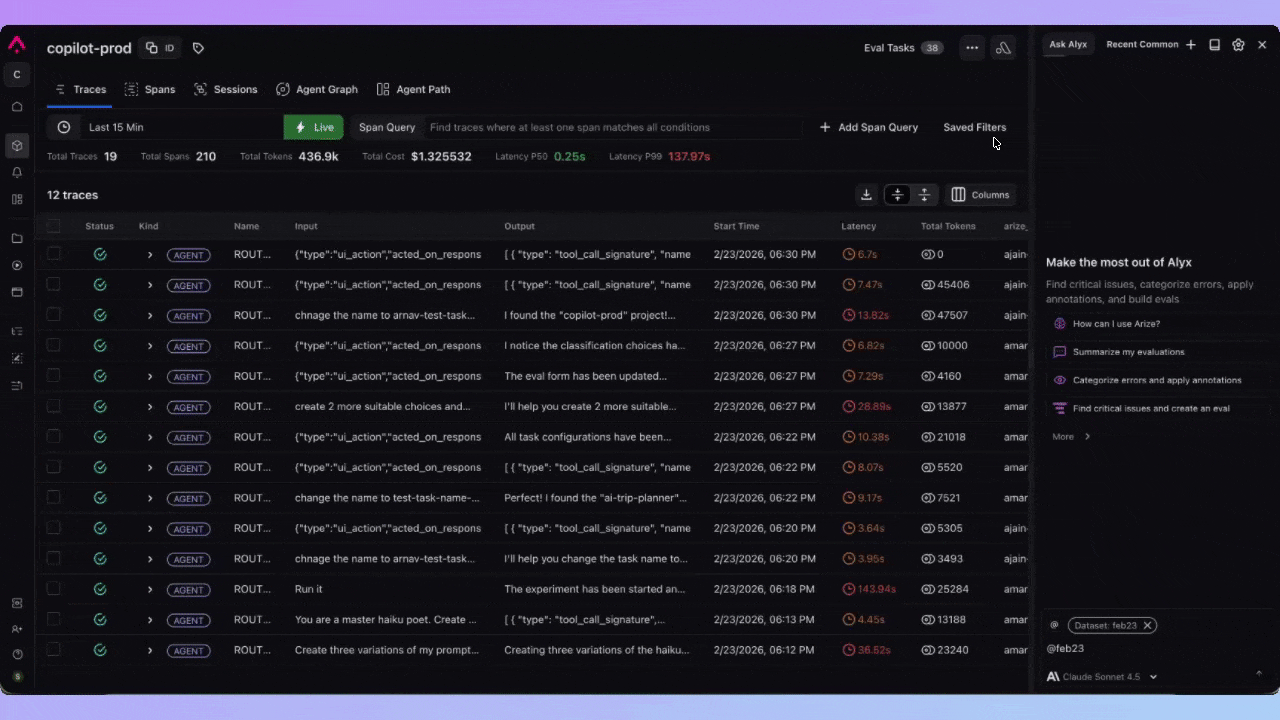The width and height of the screenshot is (1280, 720).
Task: Select expanded row height icon
Action: (x=925, y=195)
